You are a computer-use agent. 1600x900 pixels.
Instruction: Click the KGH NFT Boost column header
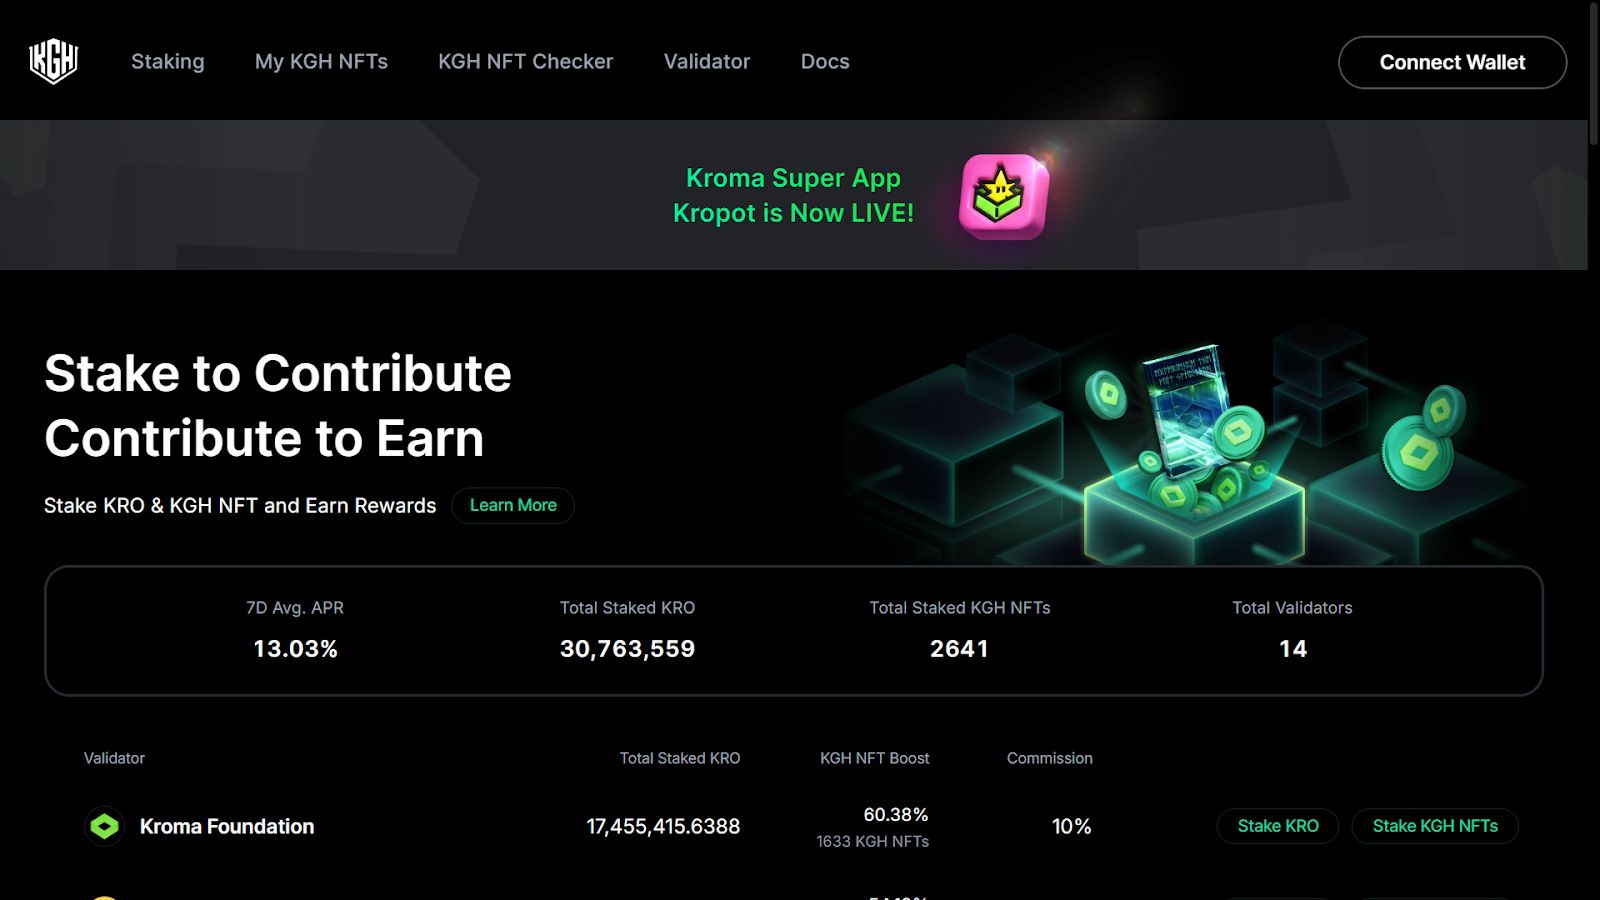(x=874, y=758)
